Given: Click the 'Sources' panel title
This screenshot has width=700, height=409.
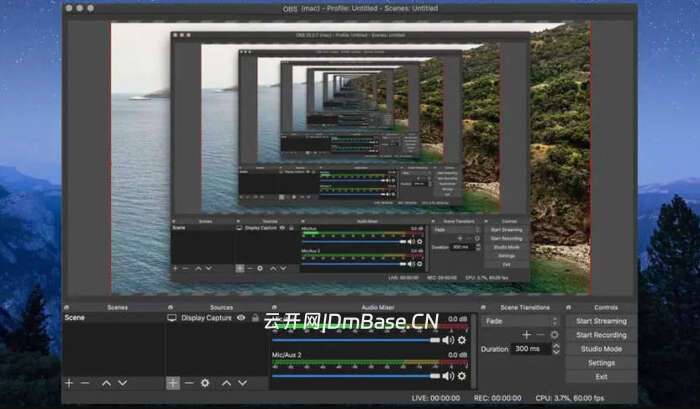Looking at the screenshot, I should [221, 308].
